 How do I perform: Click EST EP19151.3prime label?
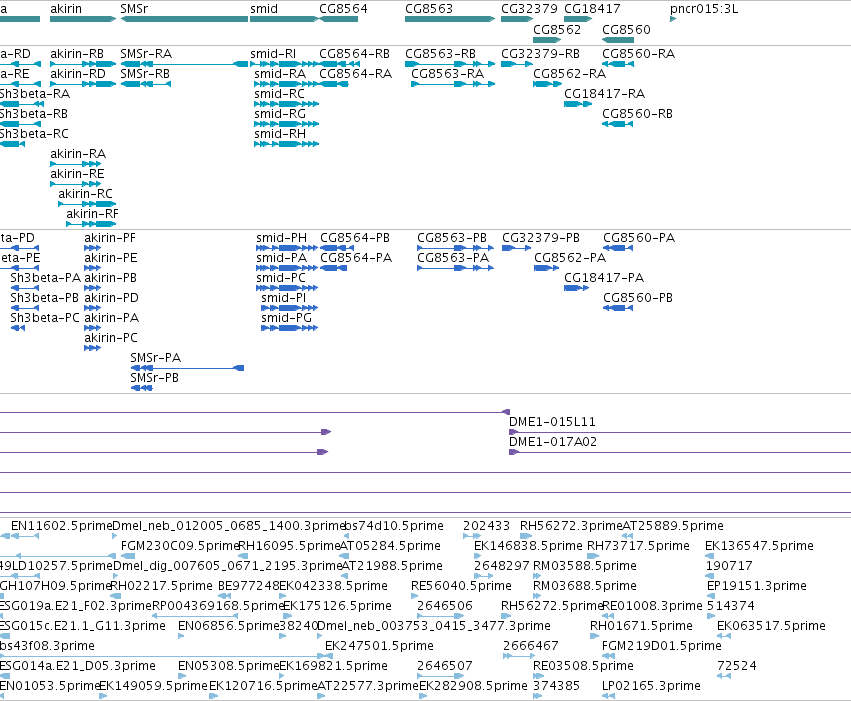coord(756,586)
